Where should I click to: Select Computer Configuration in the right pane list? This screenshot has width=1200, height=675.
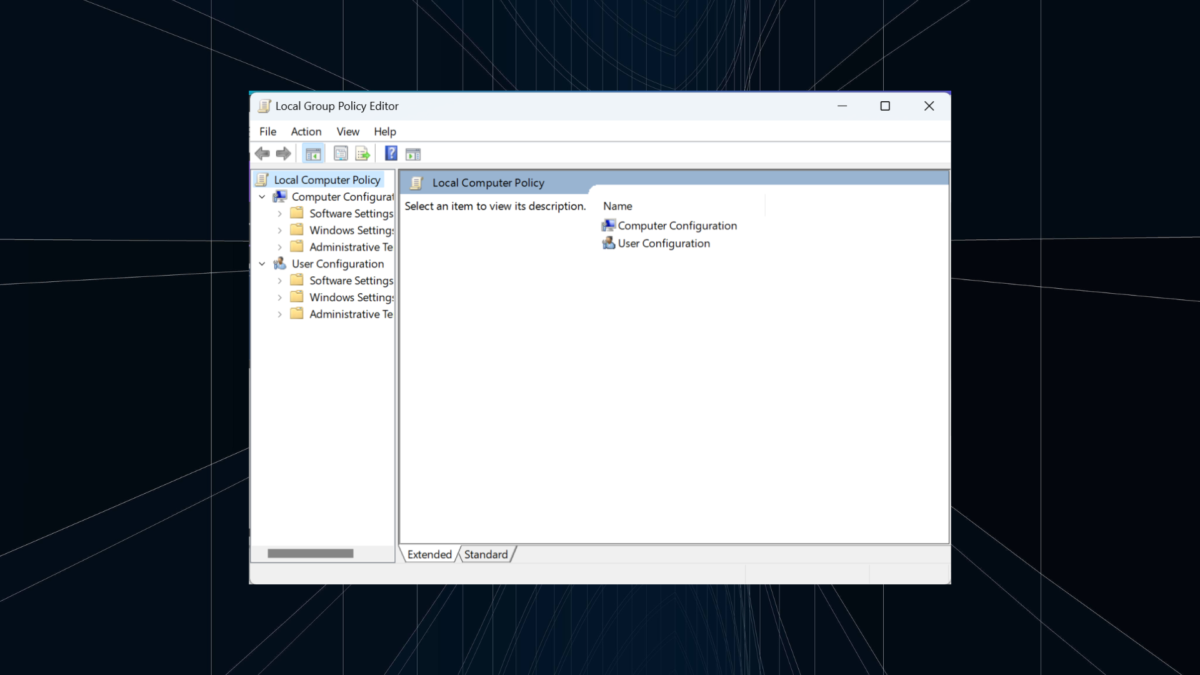[x=669, y=226]
